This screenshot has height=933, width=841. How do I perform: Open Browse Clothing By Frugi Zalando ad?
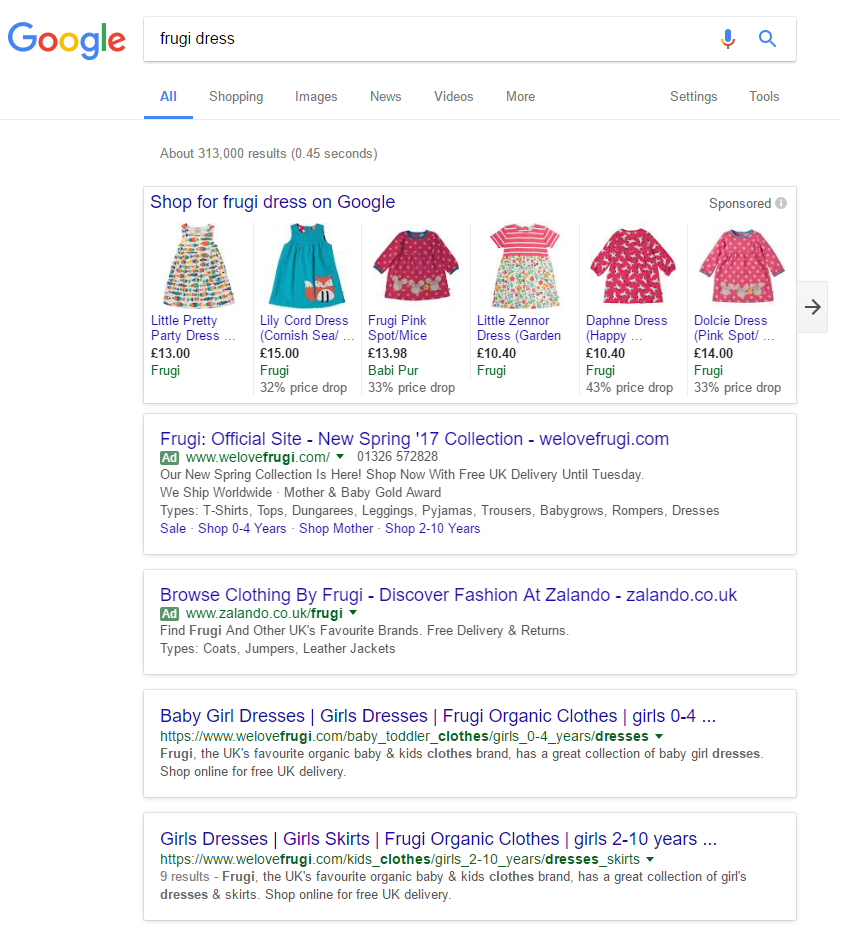click(x=448, y=594)
